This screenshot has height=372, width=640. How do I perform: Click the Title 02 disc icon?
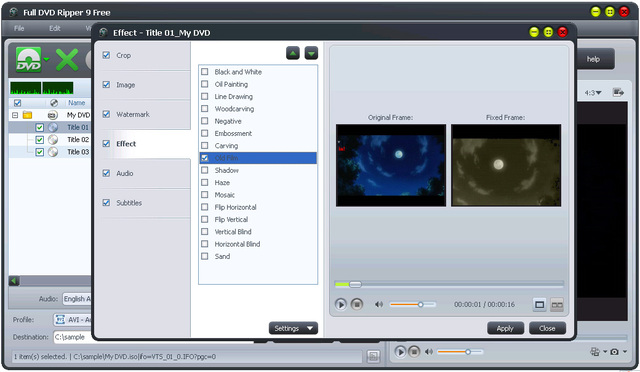pos(53,140)
